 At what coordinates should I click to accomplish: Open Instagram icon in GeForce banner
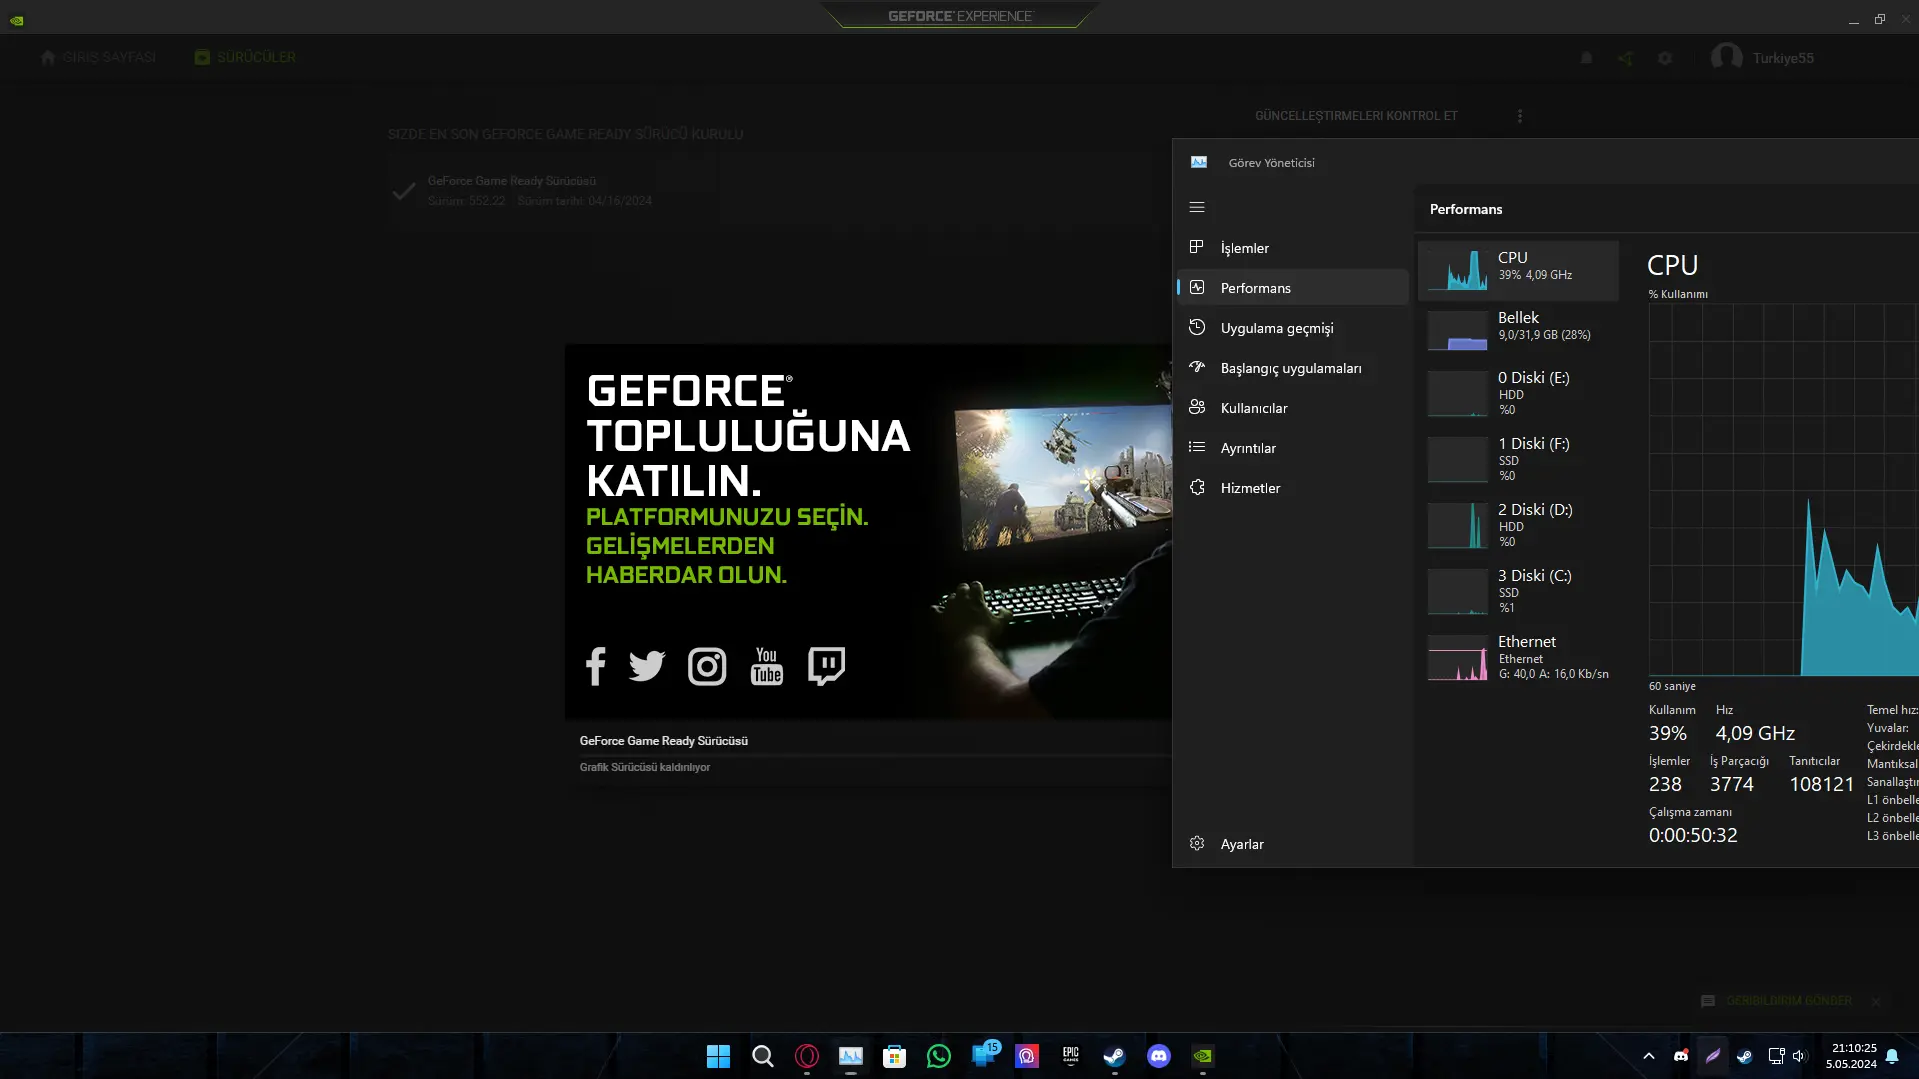pyautogui.click(x=707, y=666)
